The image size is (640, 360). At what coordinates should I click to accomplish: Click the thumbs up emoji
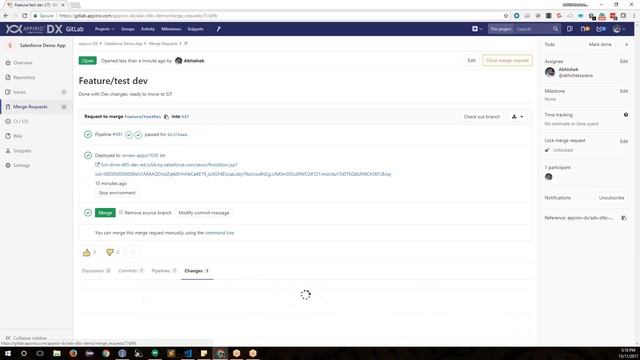(87, 253)
